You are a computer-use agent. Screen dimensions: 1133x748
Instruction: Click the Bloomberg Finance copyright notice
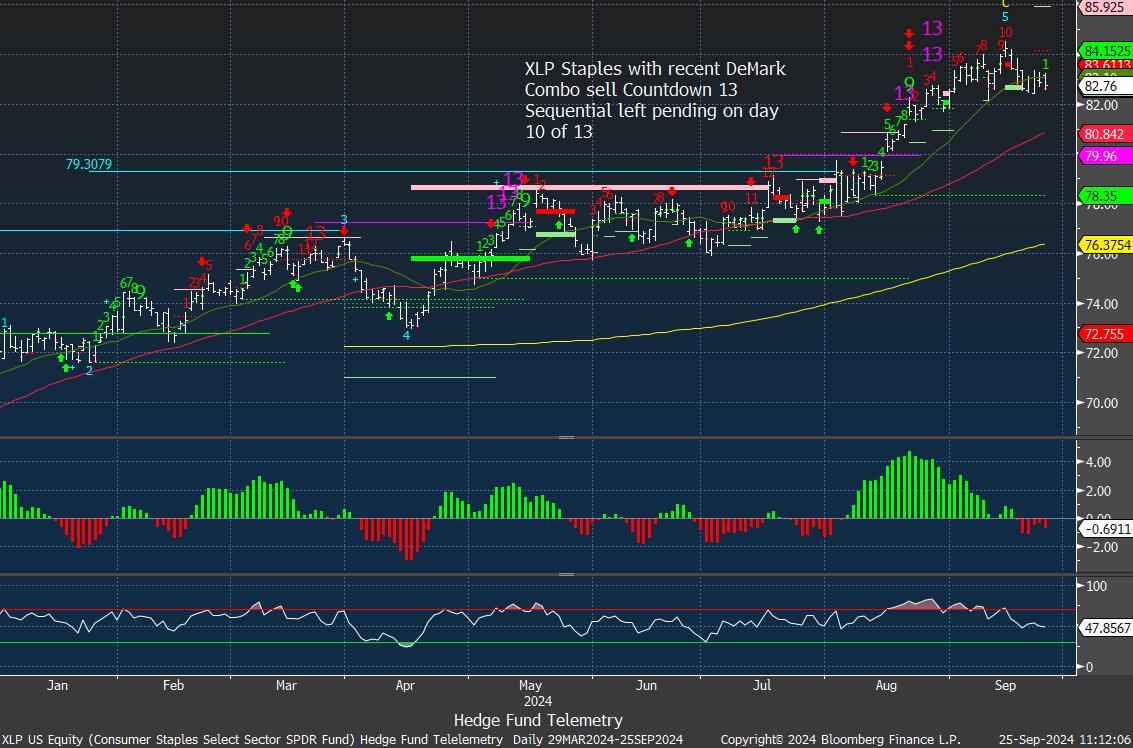[x=840, y=739]
